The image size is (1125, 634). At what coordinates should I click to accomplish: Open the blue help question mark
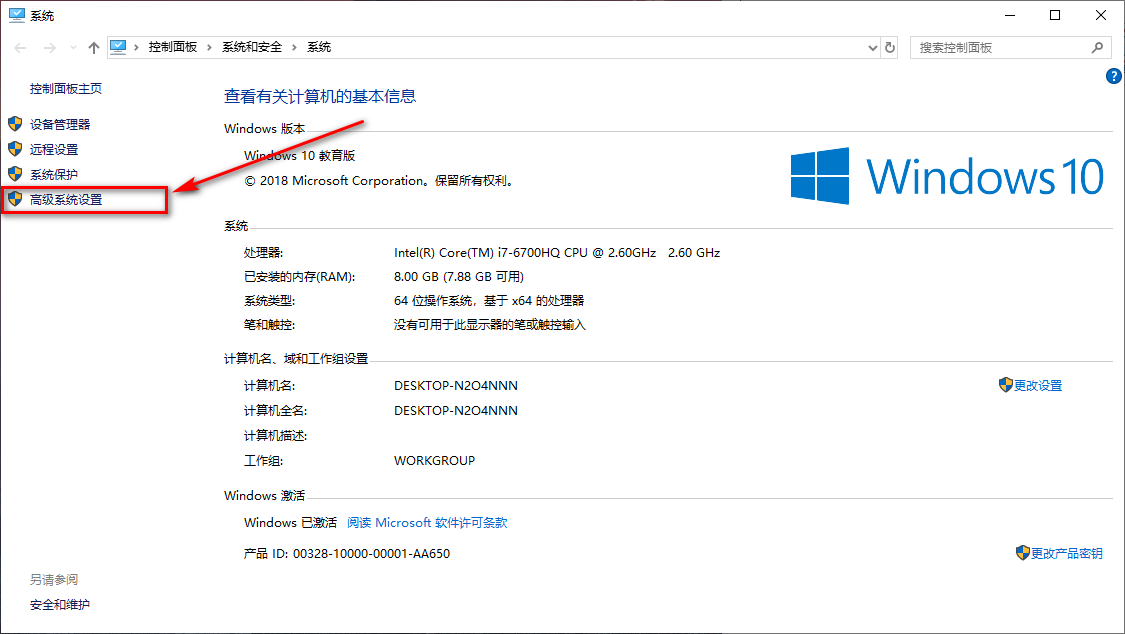pyautogui.click(x=1114, y=76)
